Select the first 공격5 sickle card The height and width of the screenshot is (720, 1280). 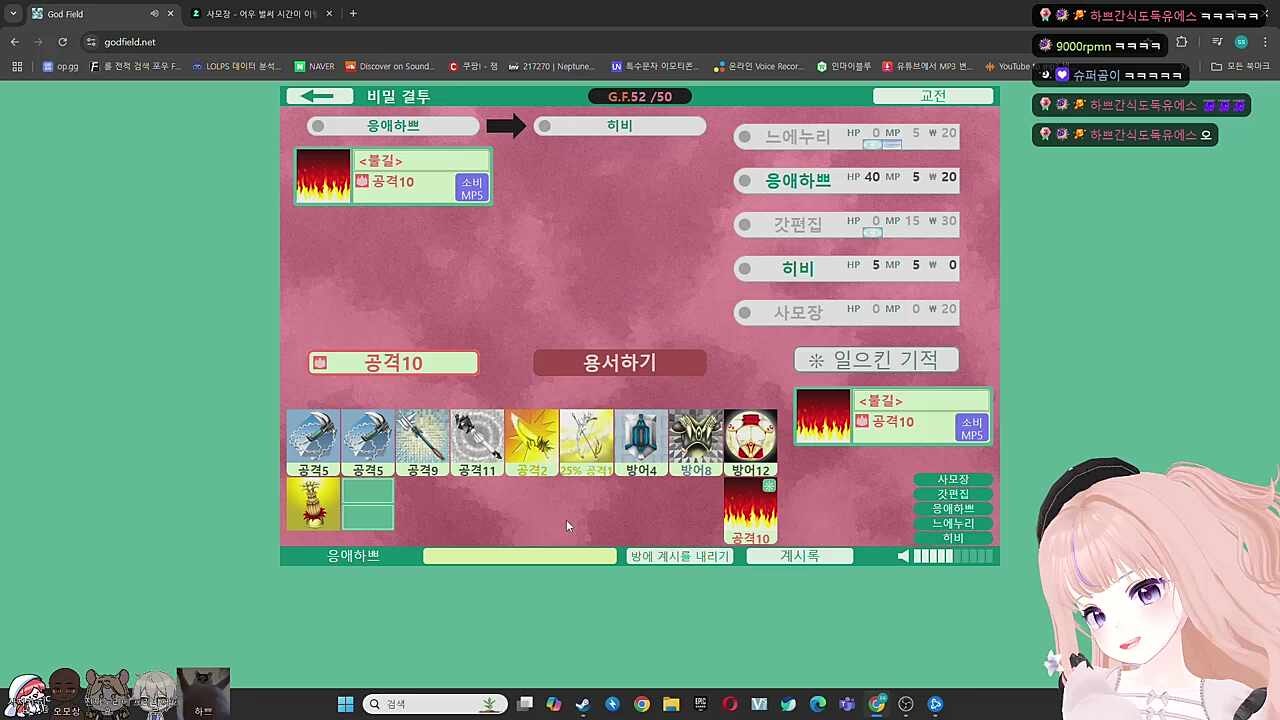pos(313,443)
